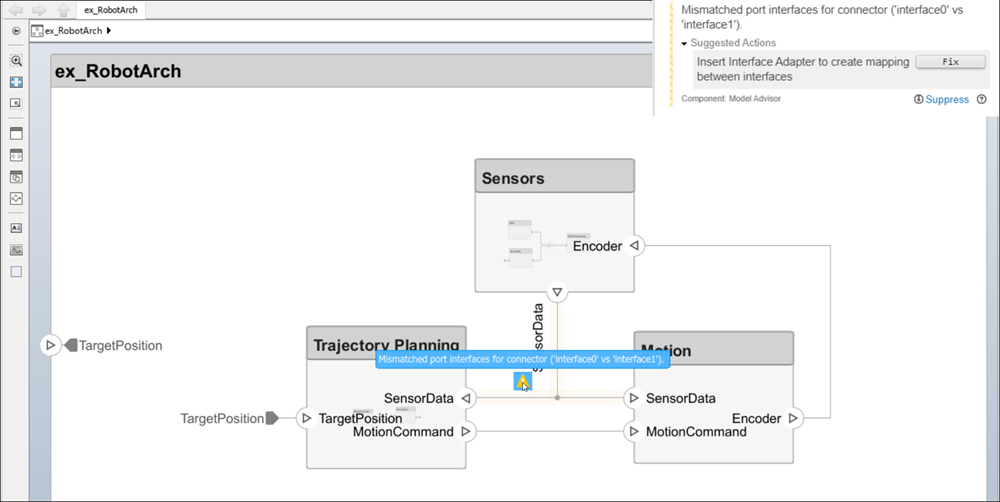Screen dimensions: 1000x502
Task: Go back with the left arrow
Action: coord(16,10)
